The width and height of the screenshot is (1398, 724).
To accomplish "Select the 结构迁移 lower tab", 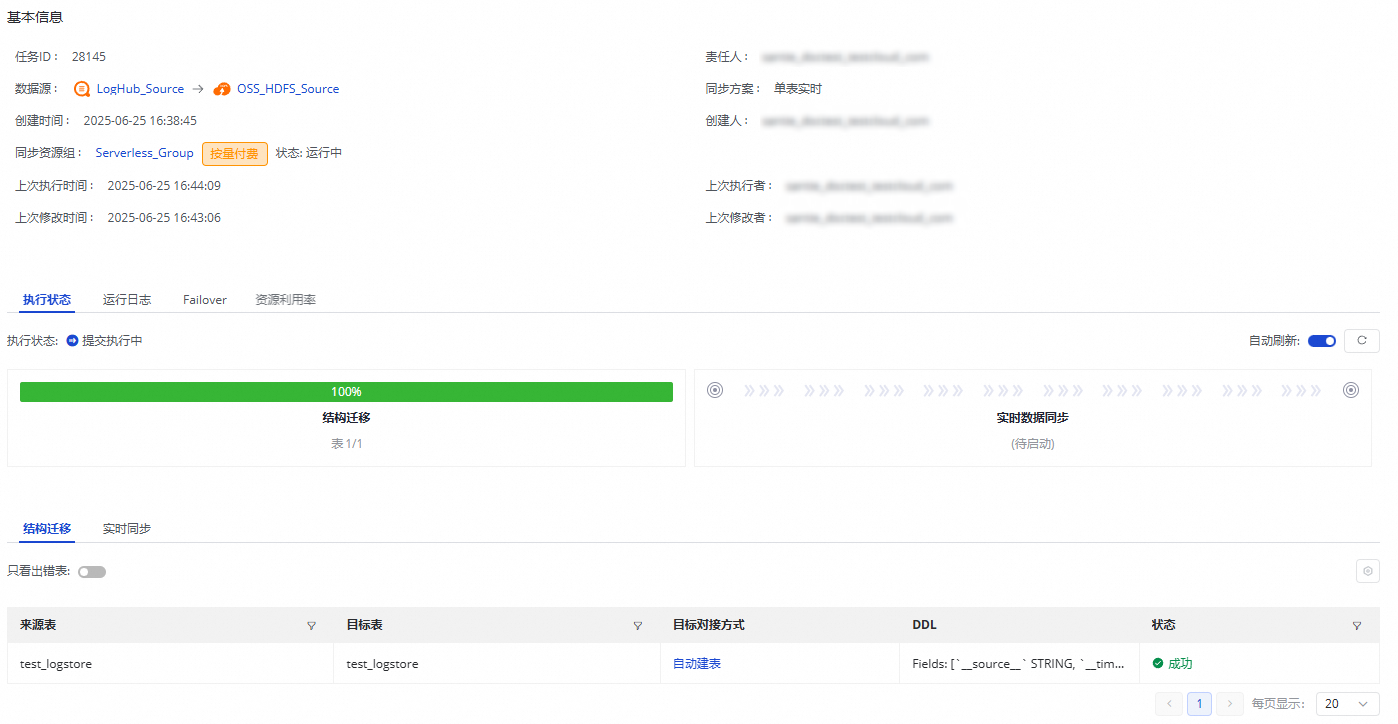I will pos(47,529).
